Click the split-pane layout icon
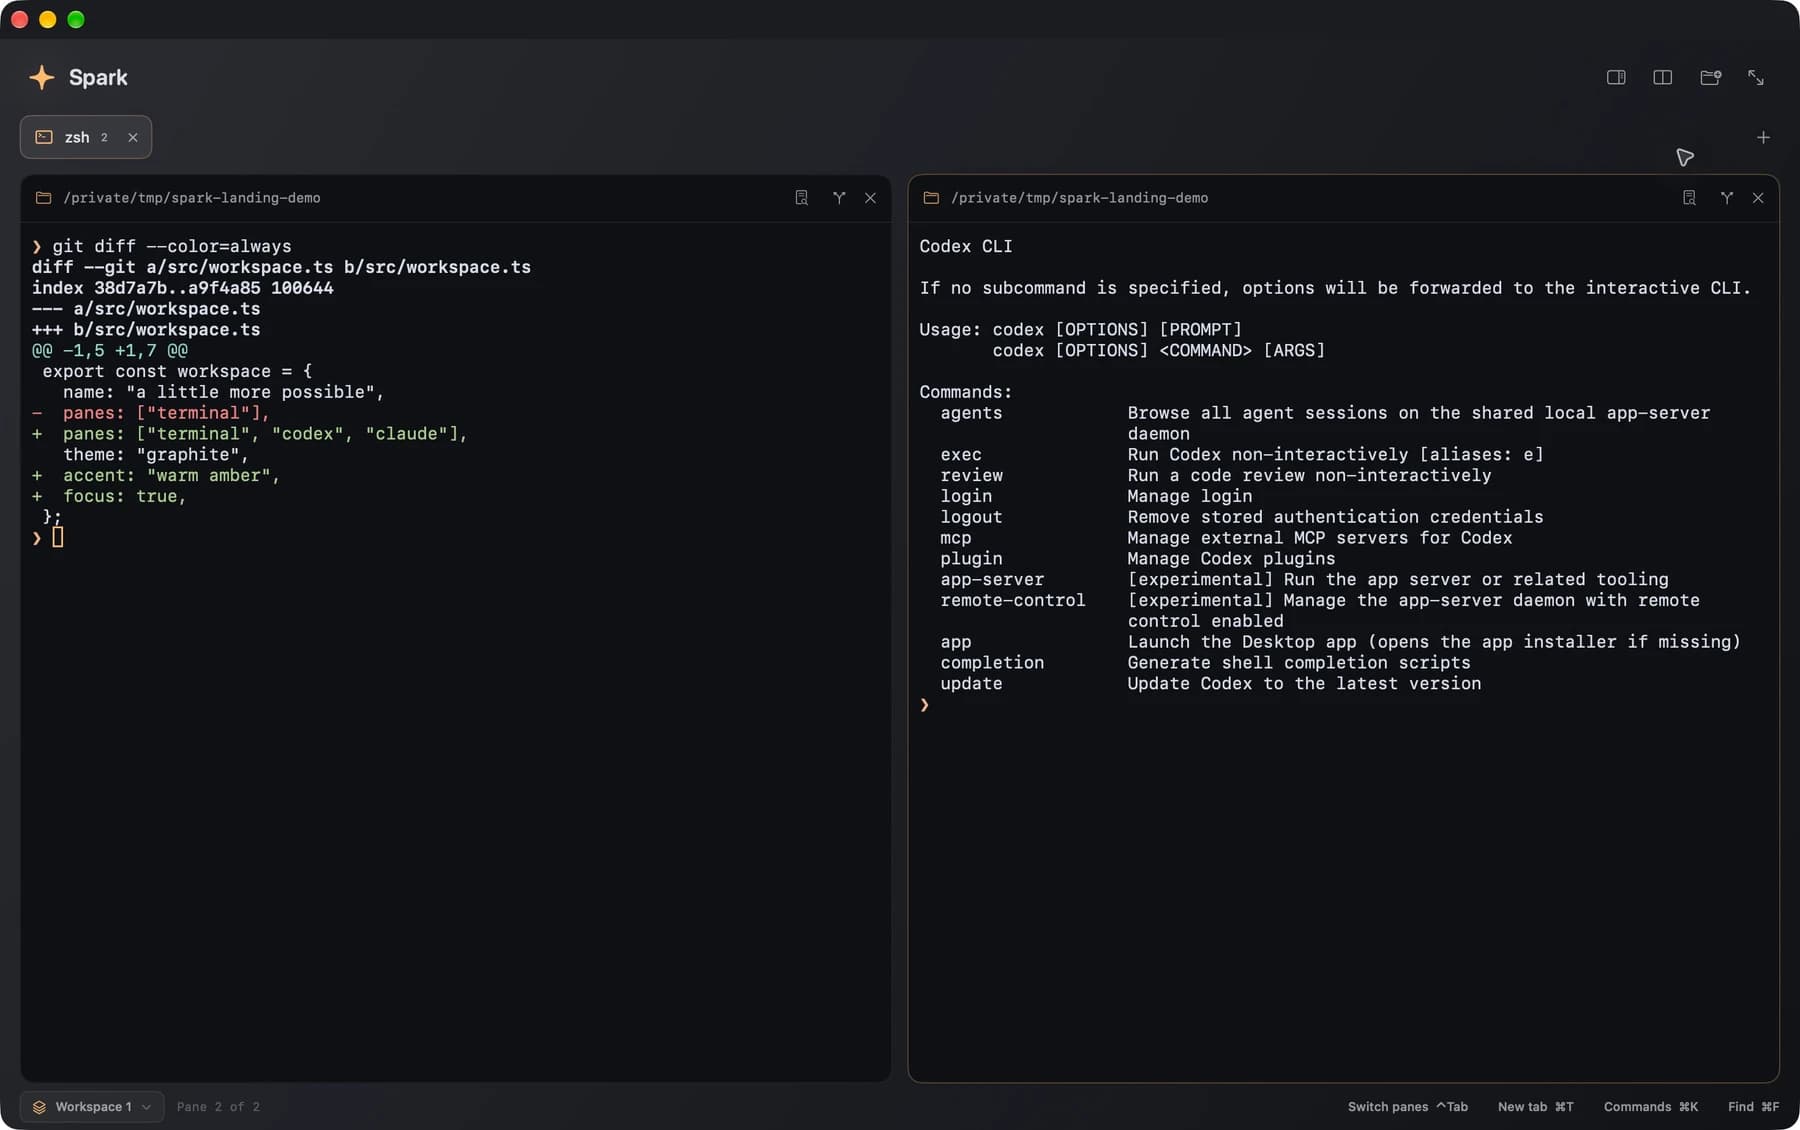Screen dimensions: 1800x1130 pyautogui.click(x=1663, y=77)
